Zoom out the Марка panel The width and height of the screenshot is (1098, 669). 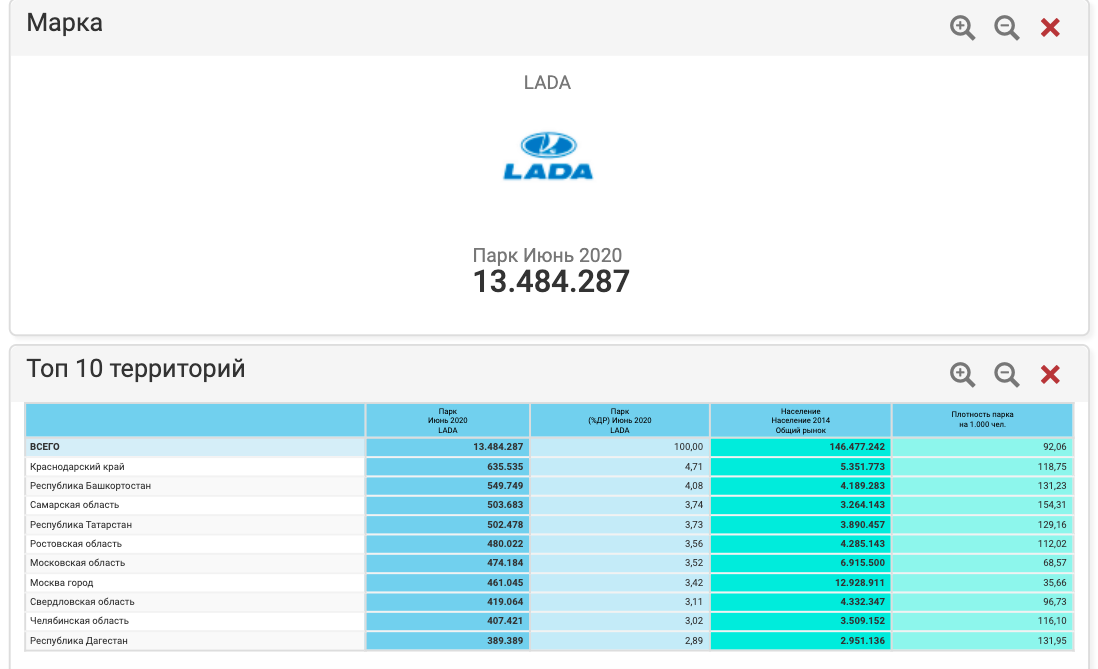coord(1006,28)
